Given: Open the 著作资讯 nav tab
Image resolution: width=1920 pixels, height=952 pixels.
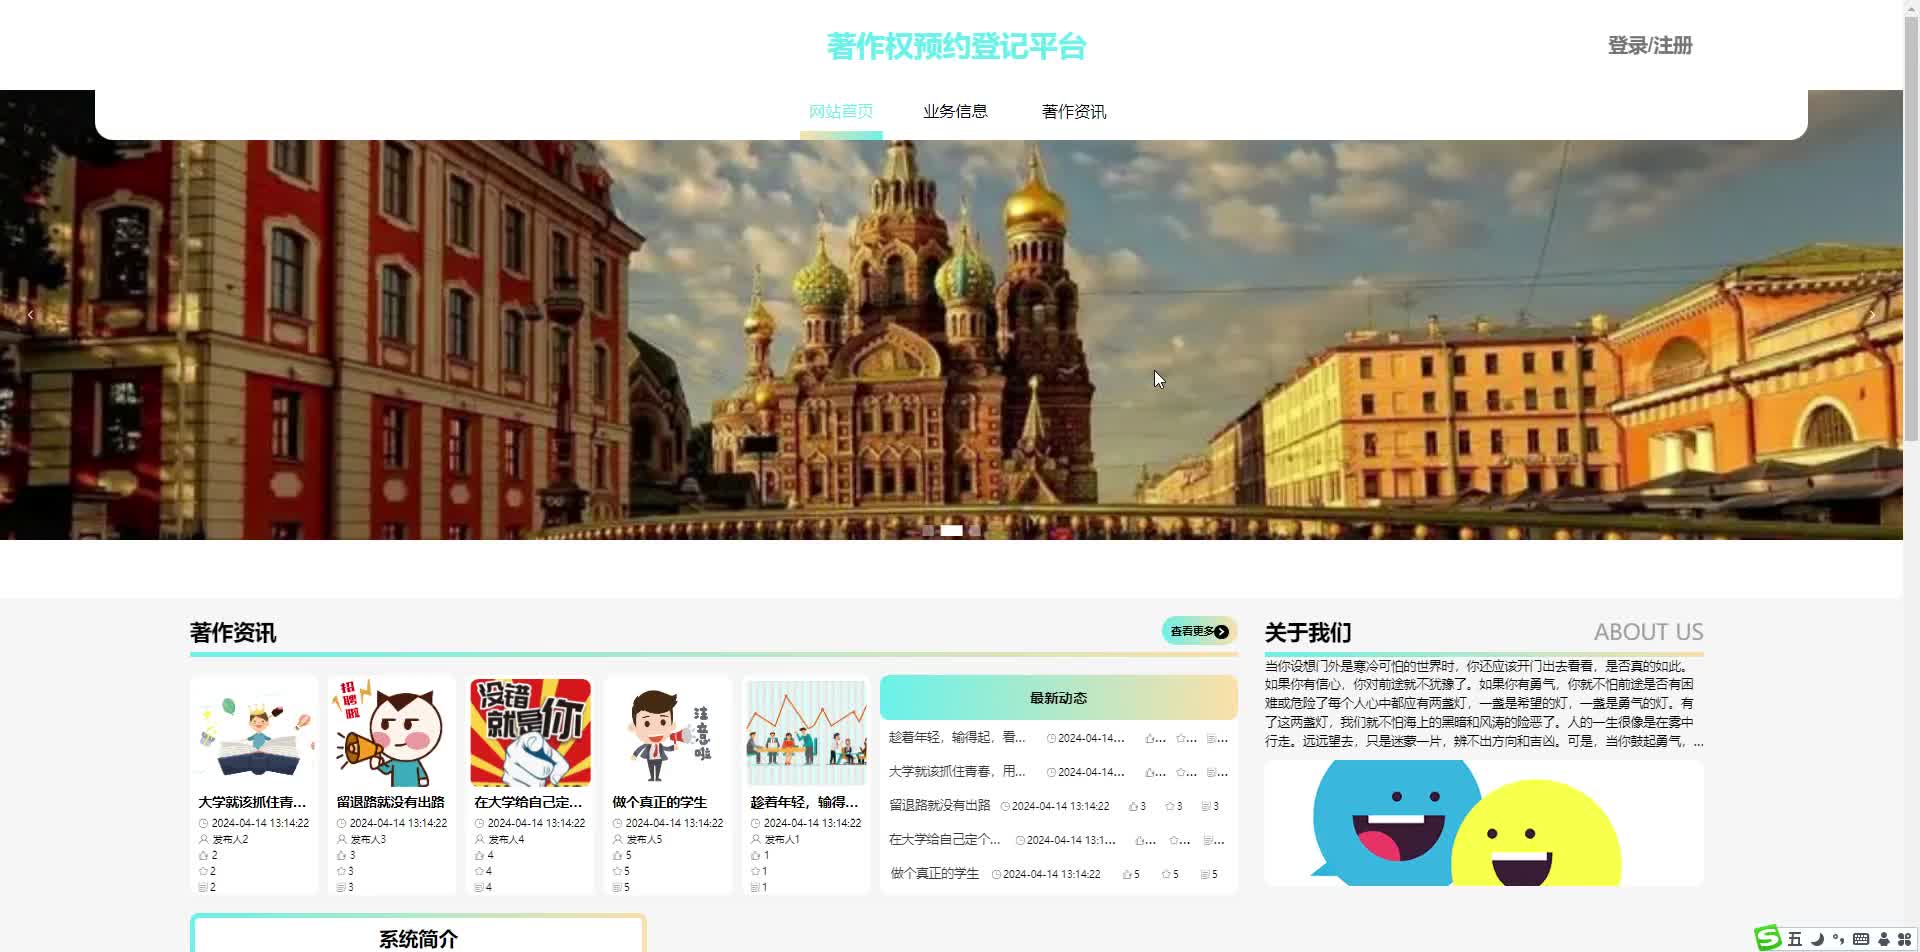Looking at the screenshot, I should 1074,112.
